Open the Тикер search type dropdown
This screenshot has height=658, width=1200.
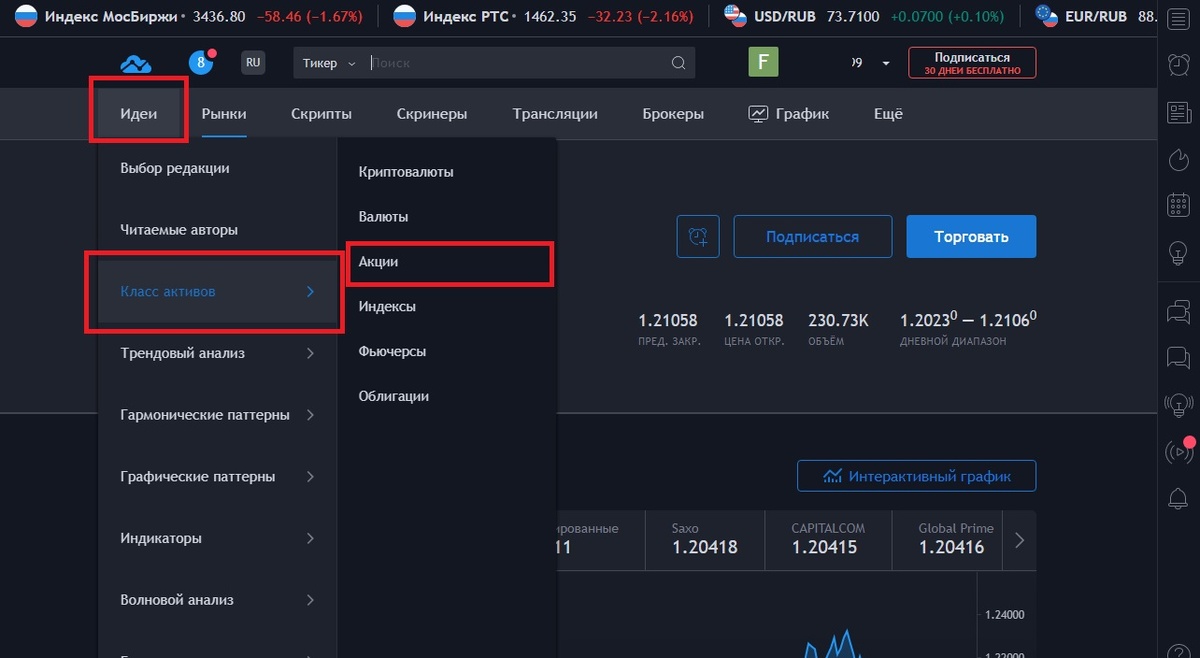click(329, 63)
